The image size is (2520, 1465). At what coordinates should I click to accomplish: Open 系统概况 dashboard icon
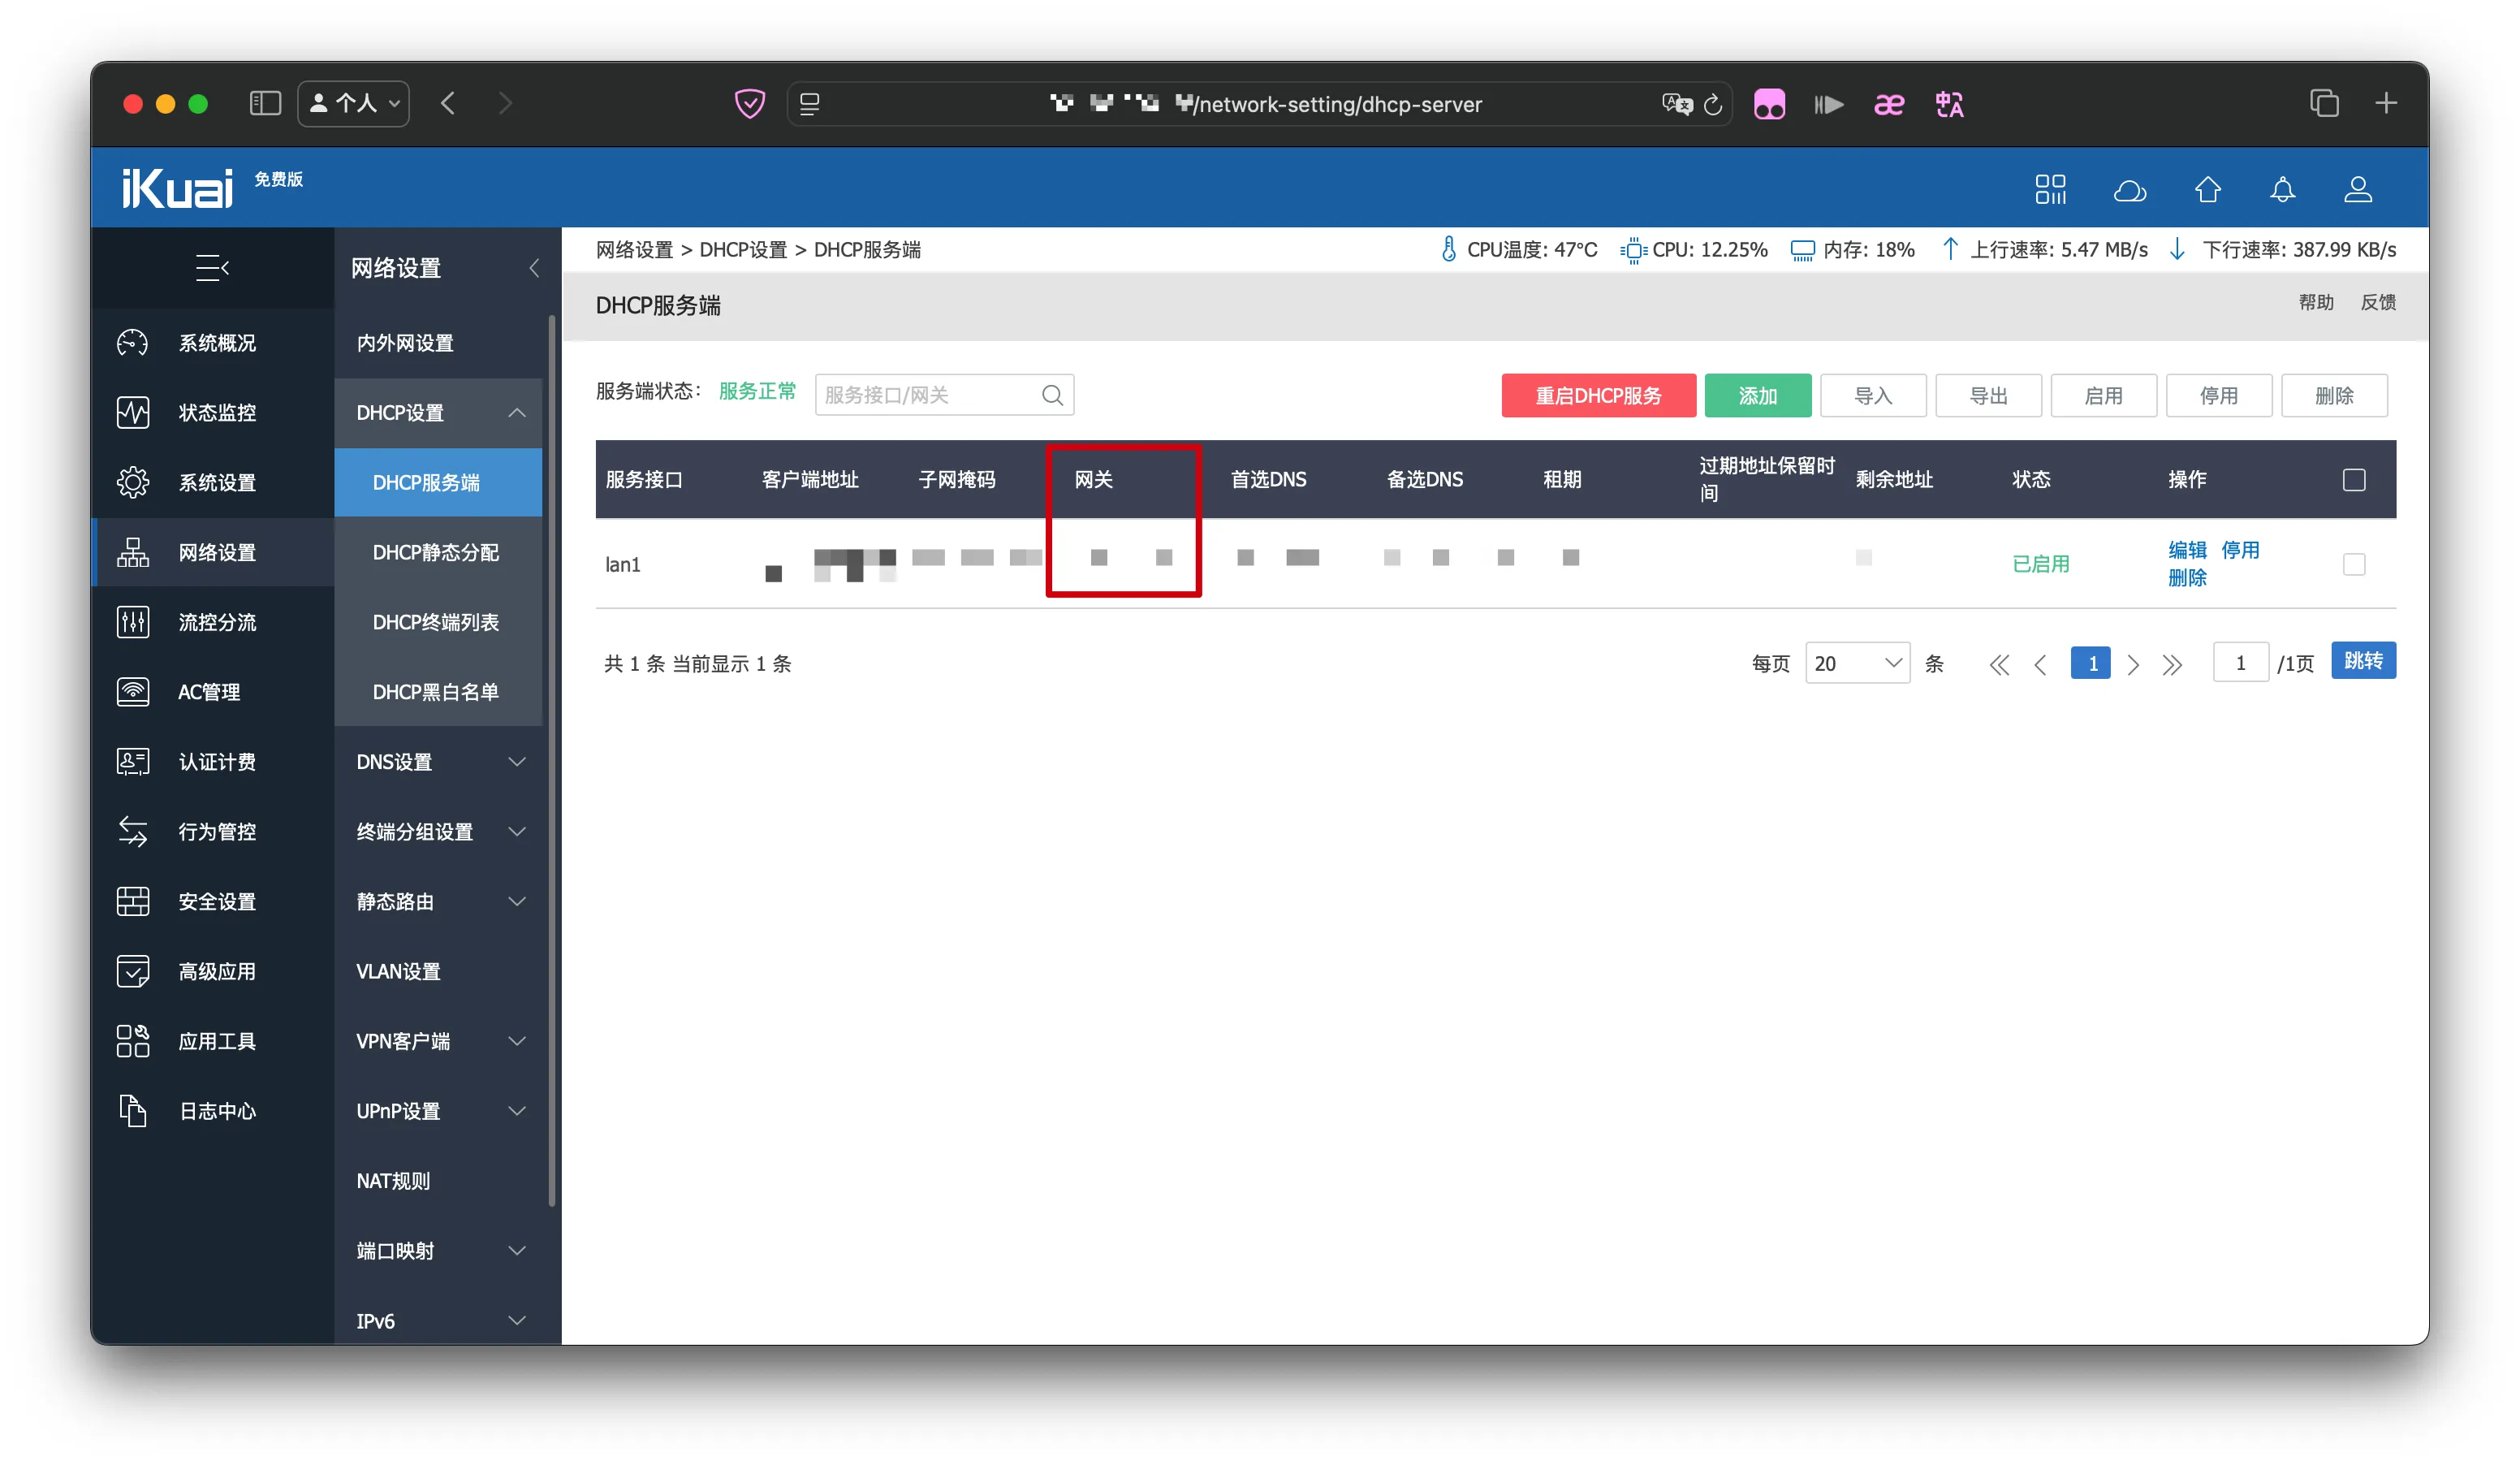coord(133,343)
